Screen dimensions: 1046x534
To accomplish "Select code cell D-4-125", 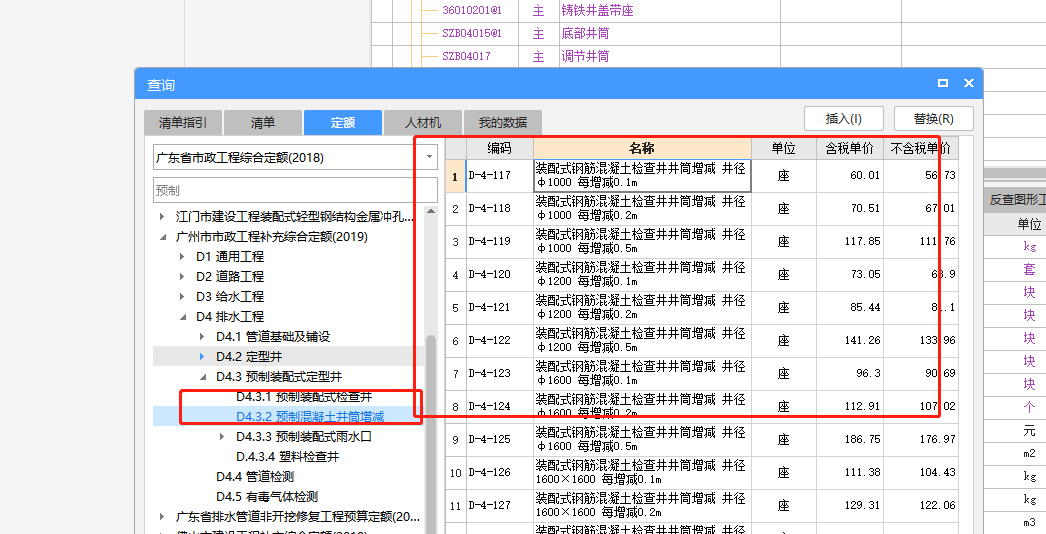I will click(499, 440).
